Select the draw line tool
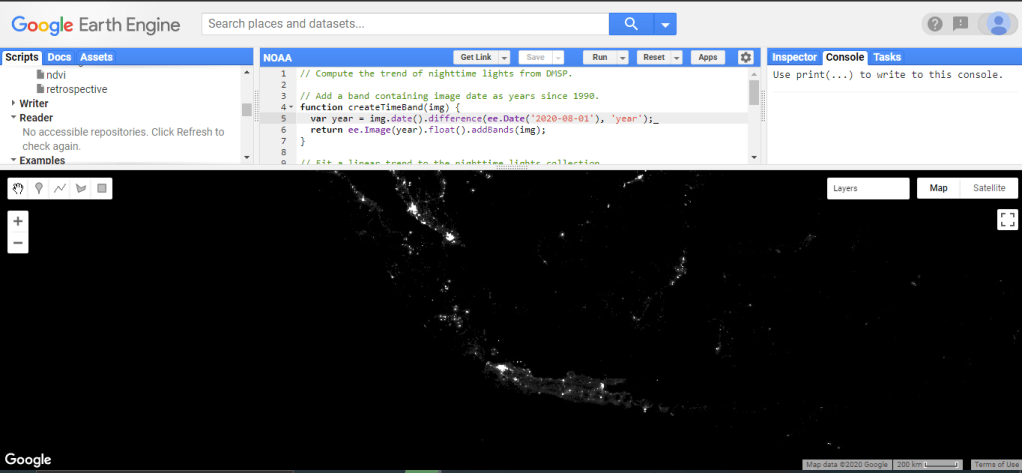 click(x=60, y=187)
